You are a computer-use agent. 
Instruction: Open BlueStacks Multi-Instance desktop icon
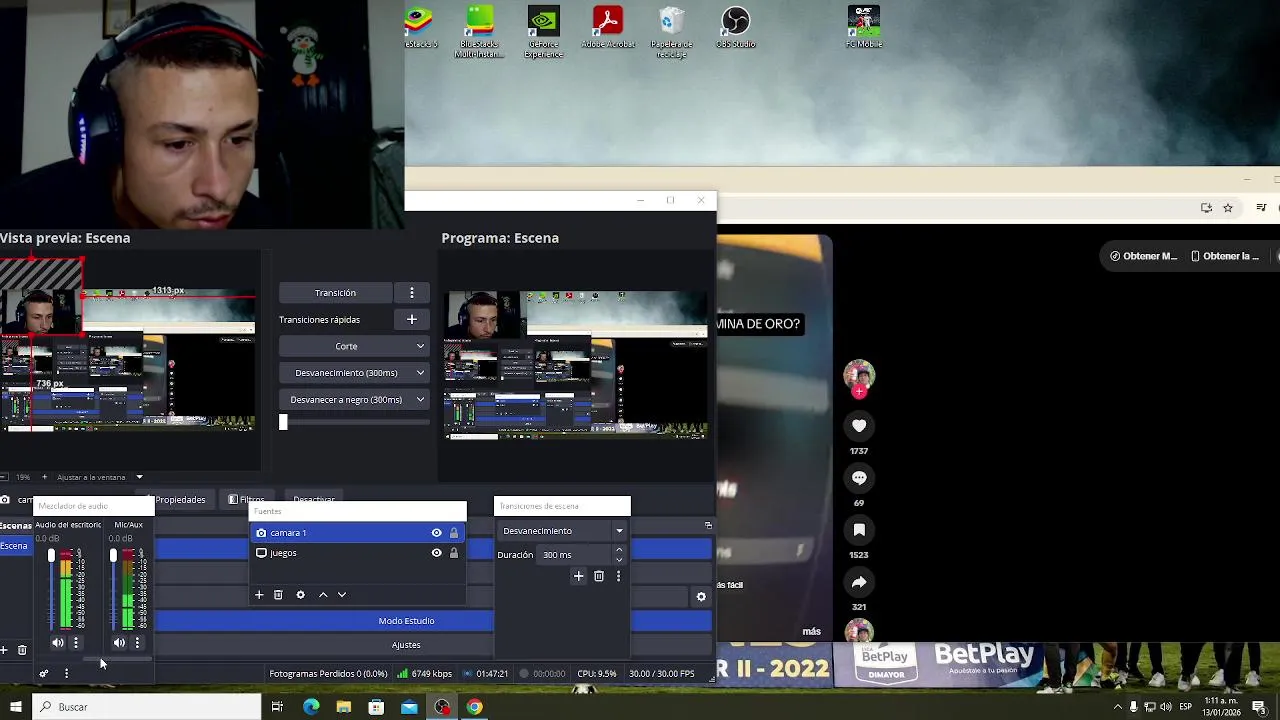point(480,32)
